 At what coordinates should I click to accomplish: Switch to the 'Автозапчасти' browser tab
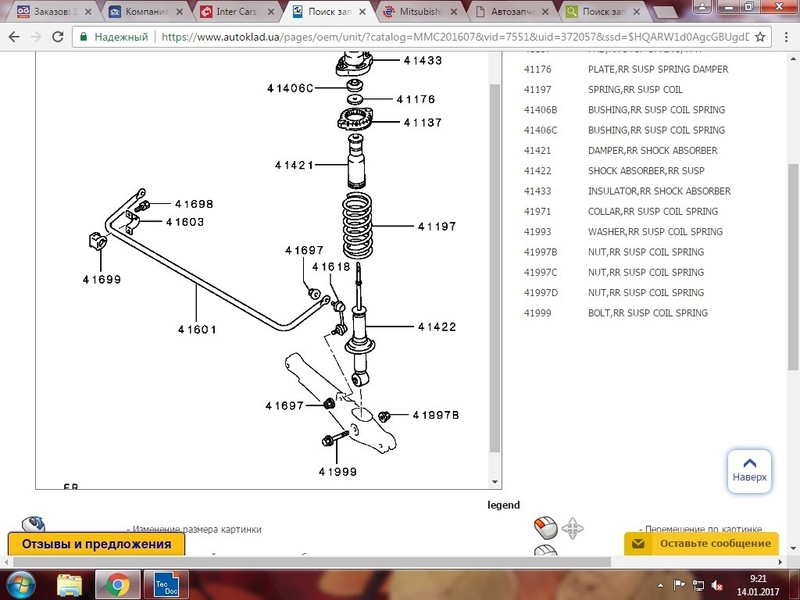click(512, 12)
